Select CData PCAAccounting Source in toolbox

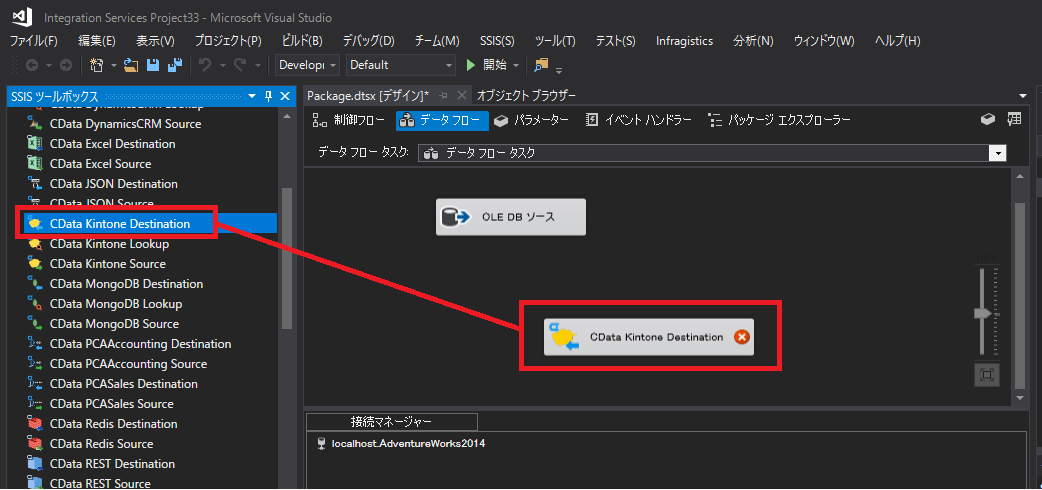coord(128,364)
